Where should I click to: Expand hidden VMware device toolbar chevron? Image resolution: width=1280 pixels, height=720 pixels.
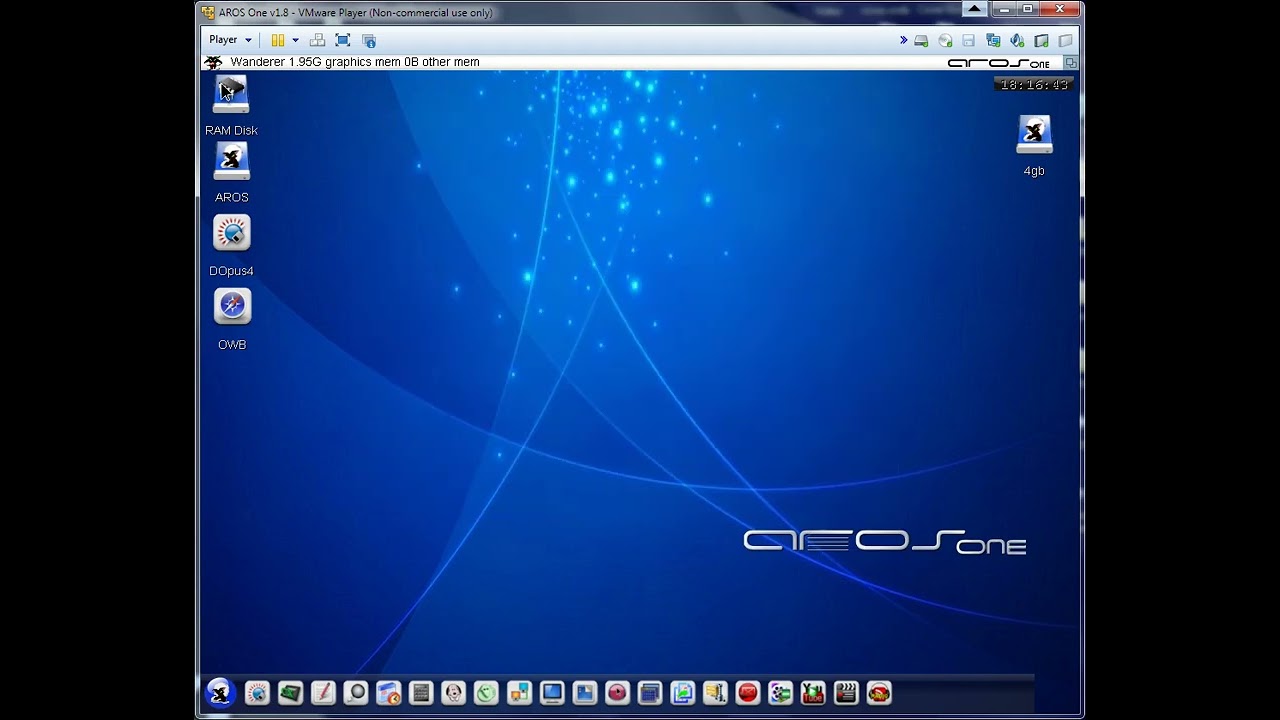coord(903,40)
